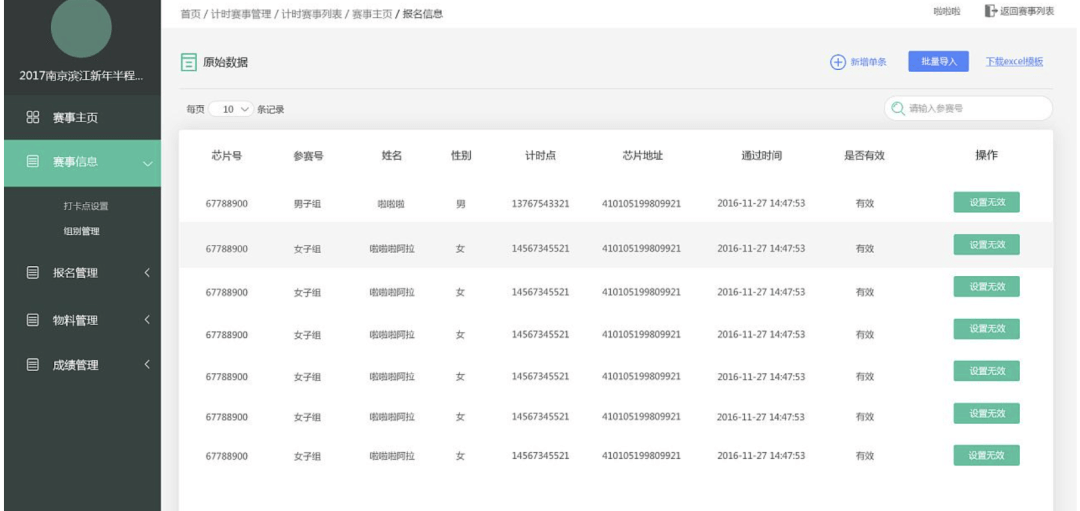The image size is (1080, 511).
Task: Click 设置无效 for the 男子组 row
Action: pos(986,202)
